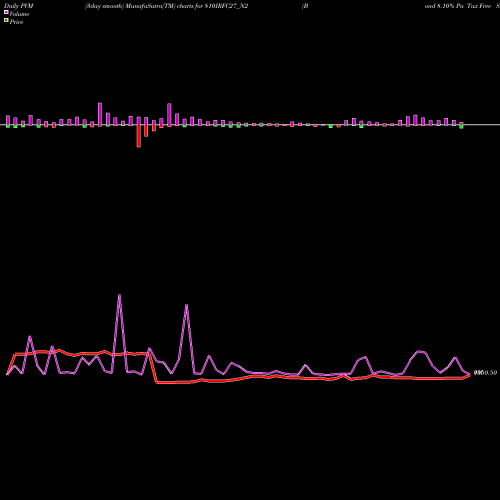Click the Price legend color swatch

point(6,20)
